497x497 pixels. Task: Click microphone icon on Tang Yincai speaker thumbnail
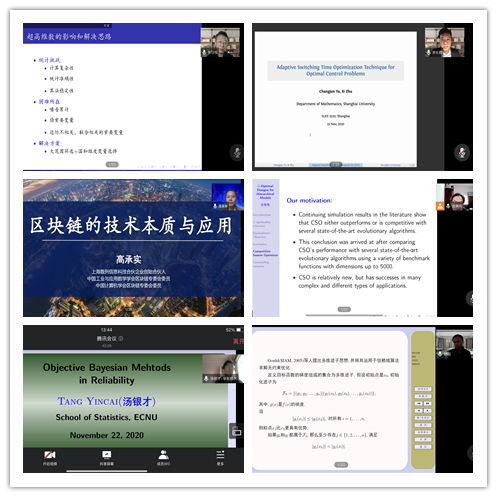click(x=206, y=378)
